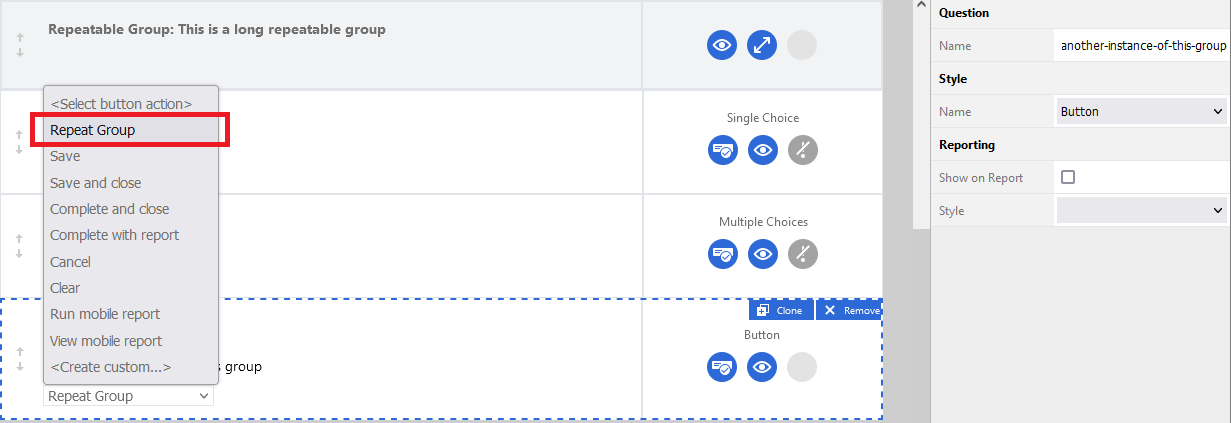This screenshot has height=423, width=1231.
Task: Click reorder arrows on Repeatable Group row
Action: click(x=20, y=45)
